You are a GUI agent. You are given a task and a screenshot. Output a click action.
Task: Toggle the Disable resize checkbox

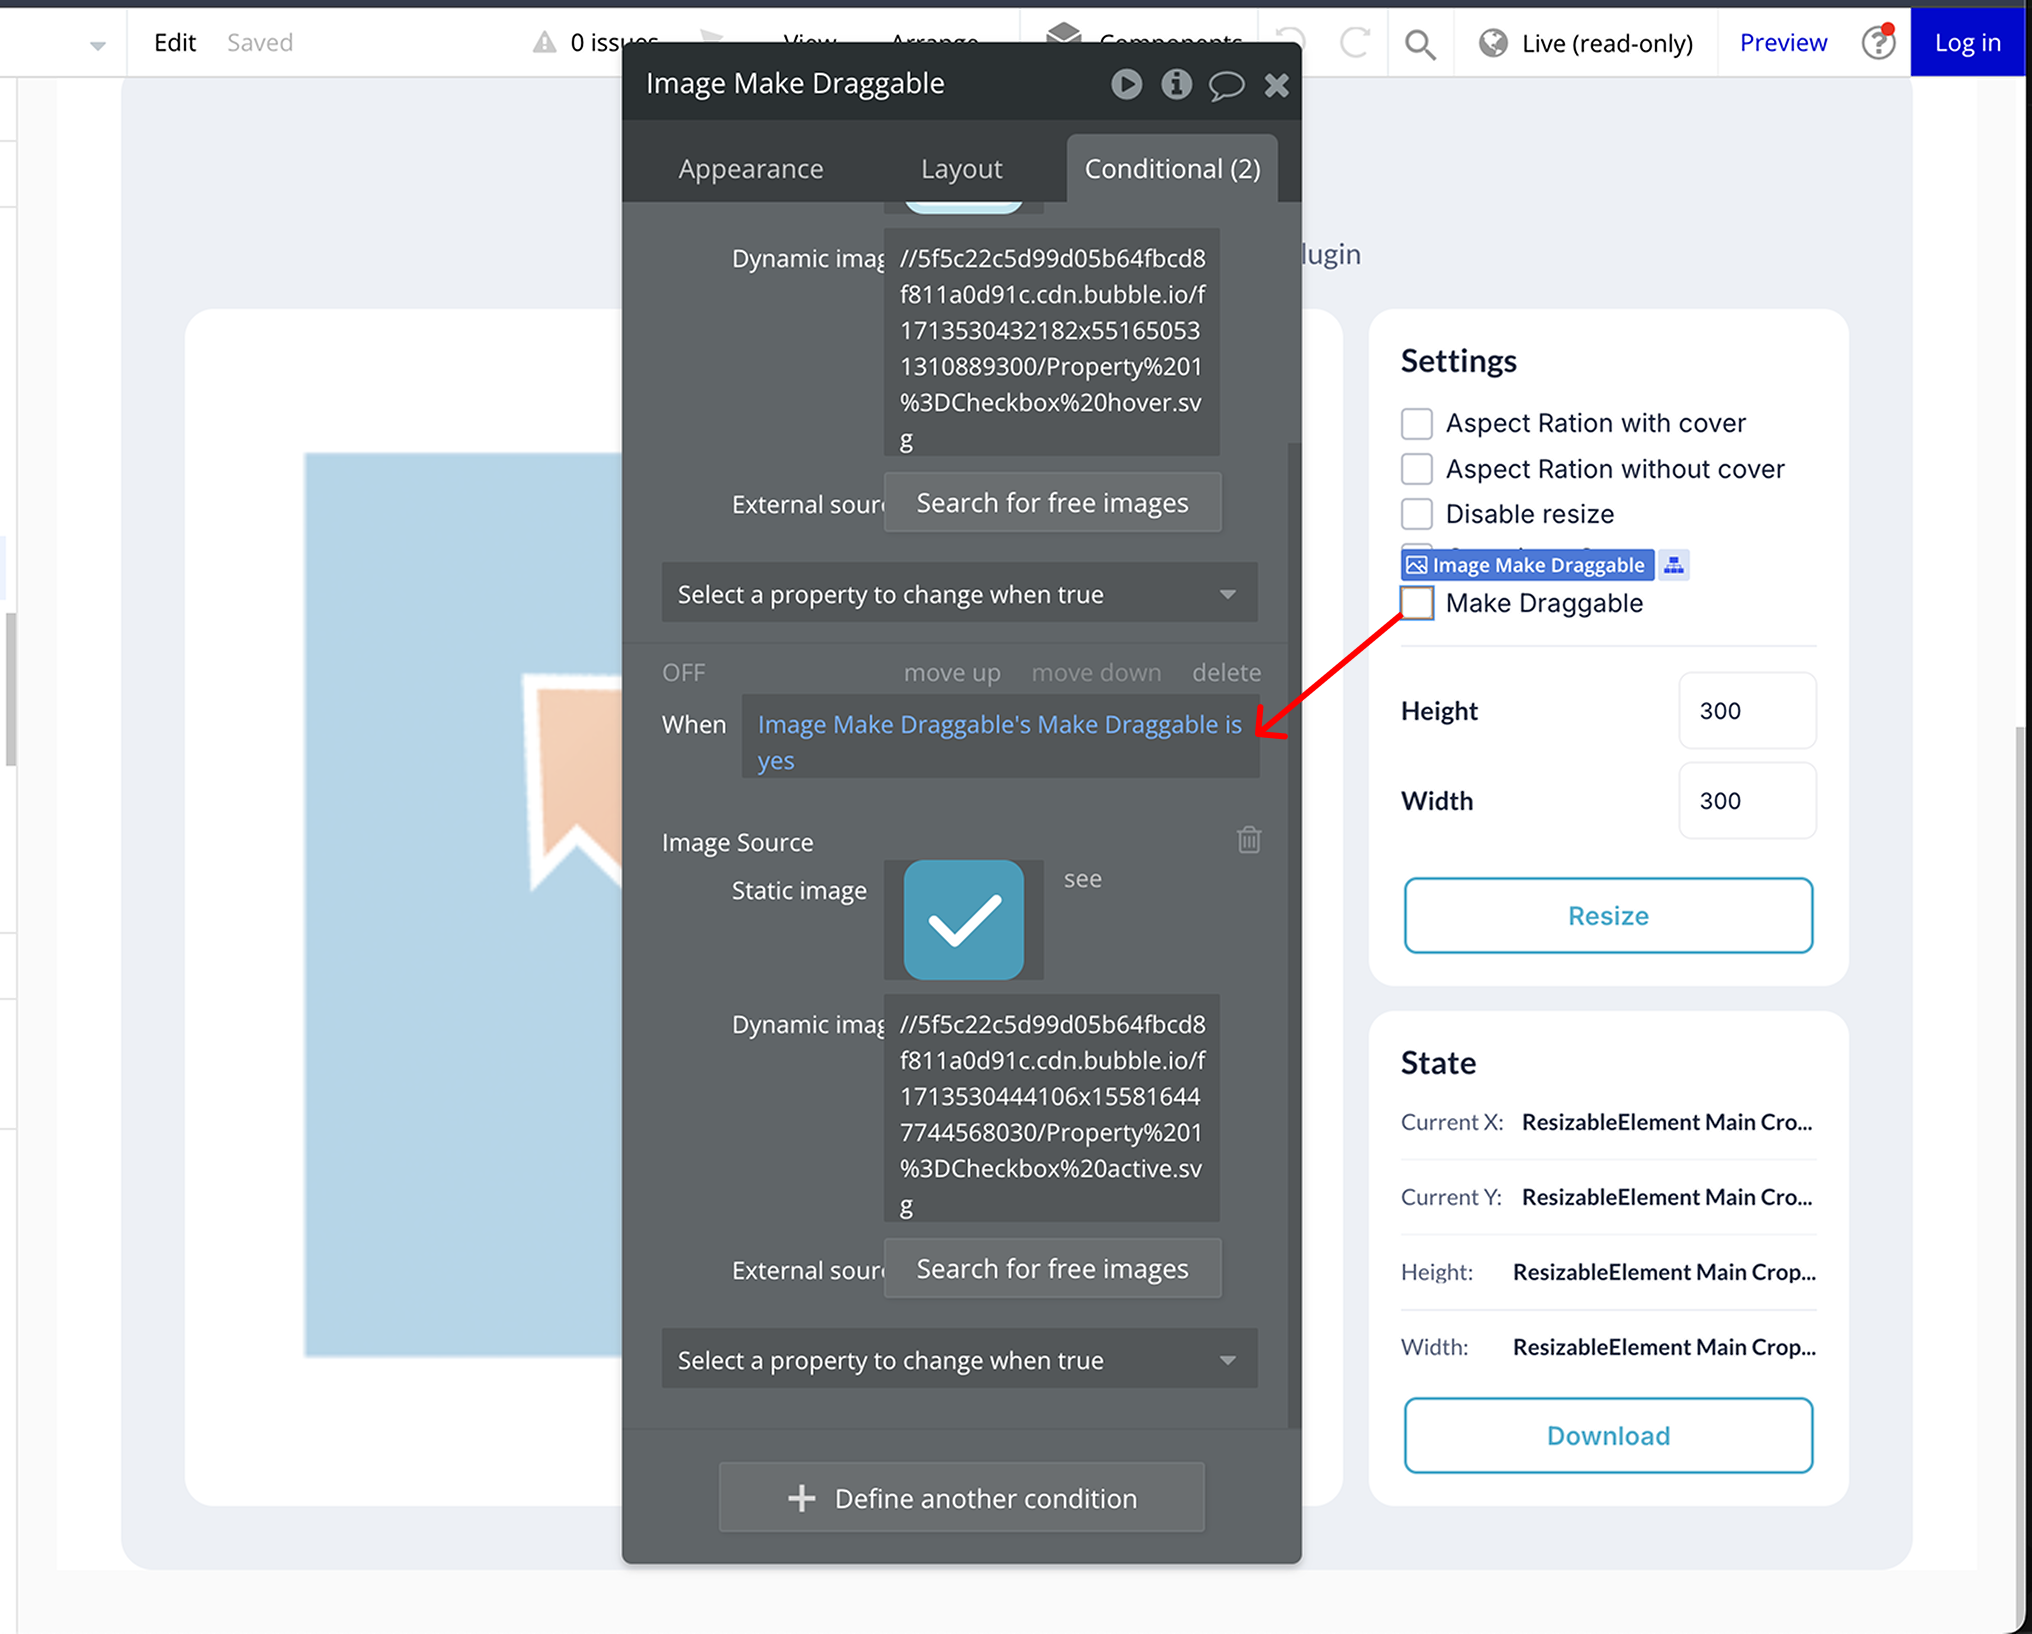pyautogui.click(x=1416, y=514)
